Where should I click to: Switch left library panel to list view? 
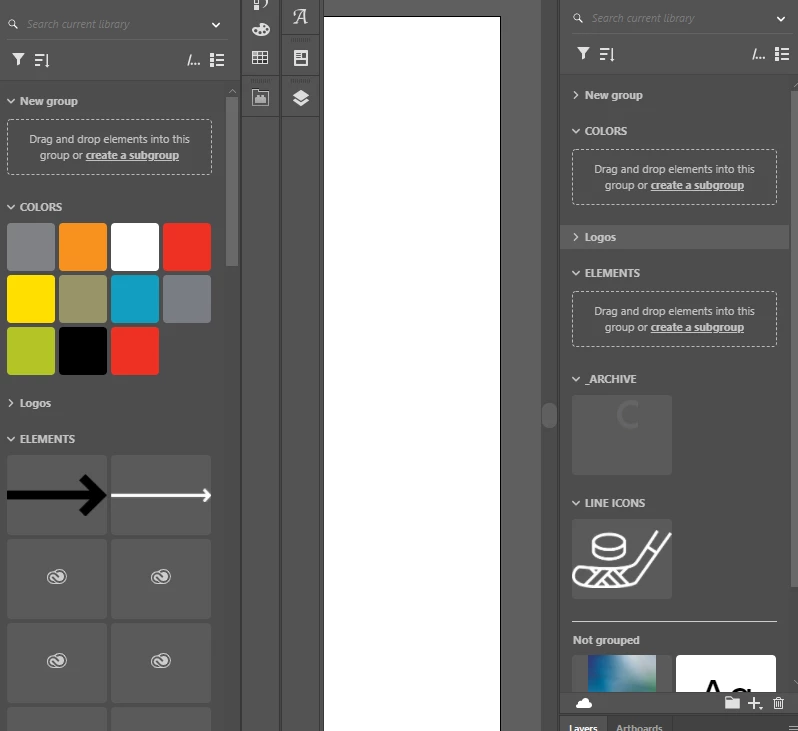217,60
